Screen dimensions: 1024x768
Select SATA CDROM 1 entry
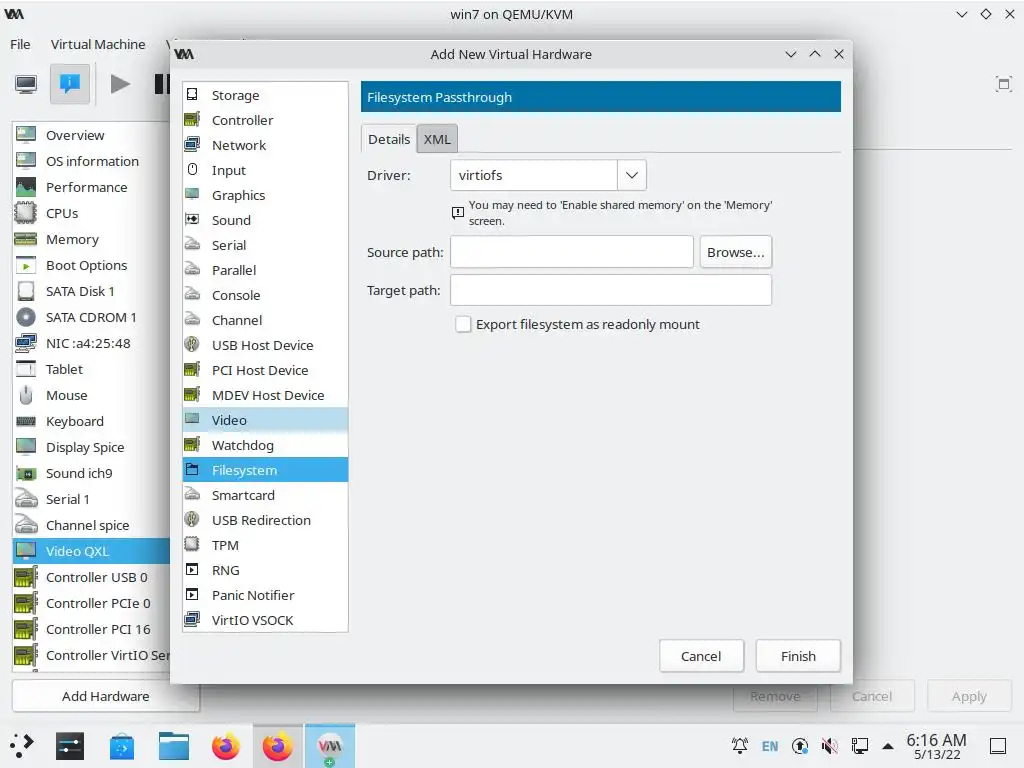(x=91, y=317)
